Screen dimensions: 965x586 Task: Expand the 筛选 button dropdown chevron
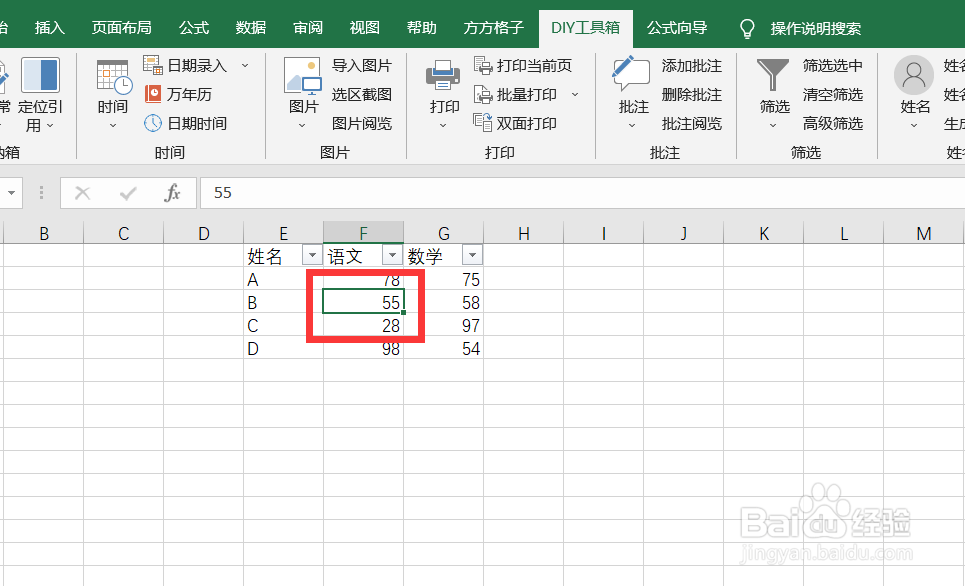773,126
